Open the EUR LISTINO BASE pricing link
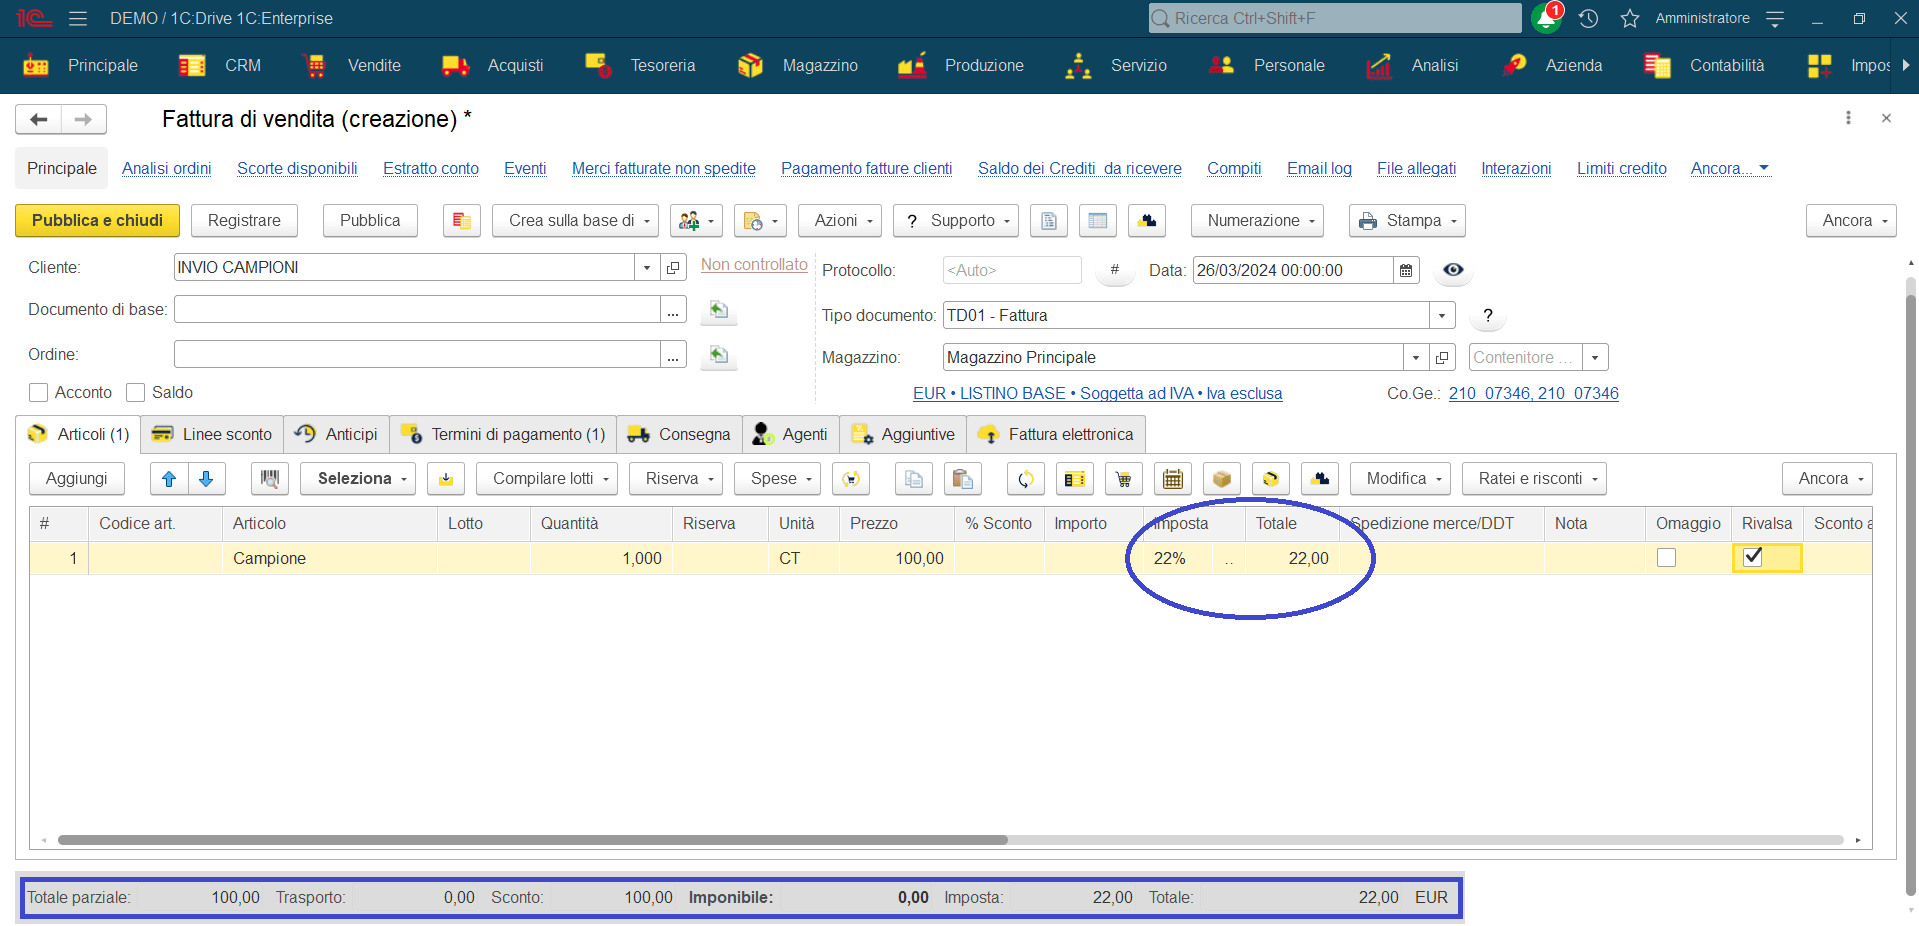1919x926 pixels. 1097,393
